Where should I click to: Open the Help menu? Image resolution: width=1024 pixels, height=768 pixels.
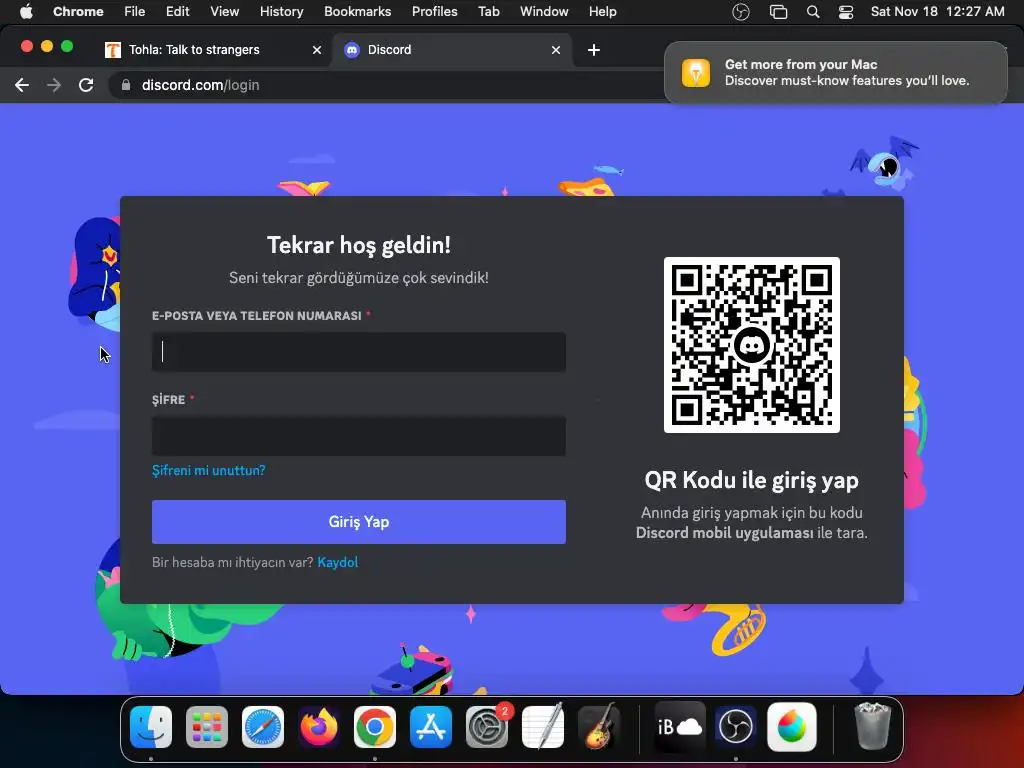pos(602,11)
